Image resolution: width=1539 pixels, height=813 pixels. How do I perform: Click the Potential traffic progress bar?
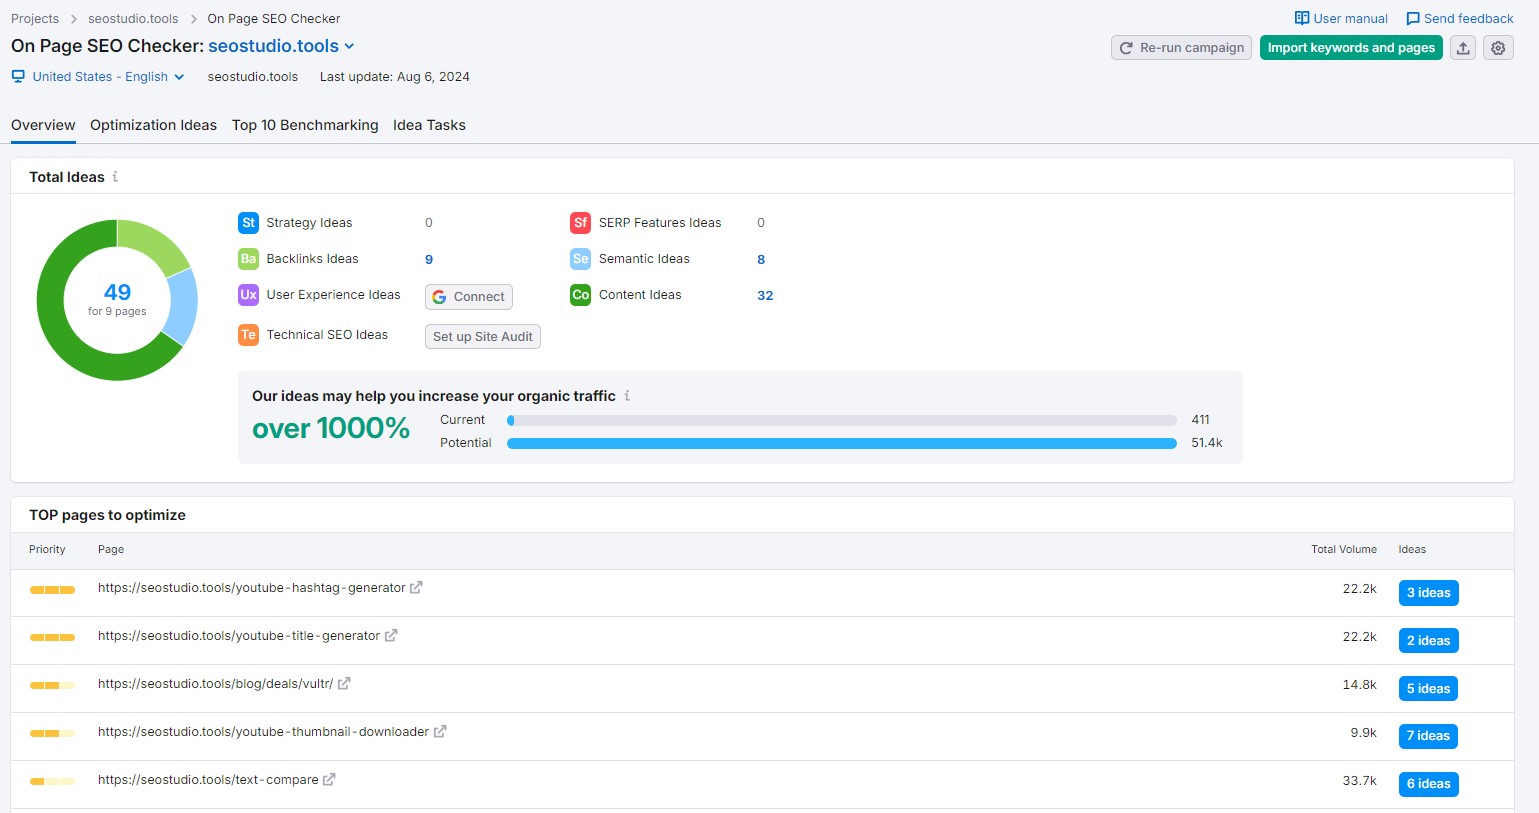click(842, 443)
